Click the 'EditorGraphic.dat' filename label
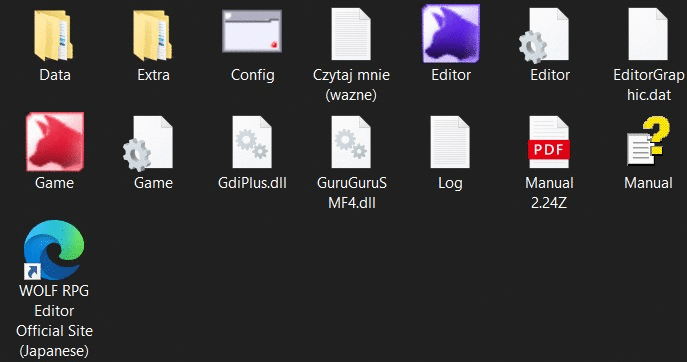The image size is (687, 362). (649, 85)
